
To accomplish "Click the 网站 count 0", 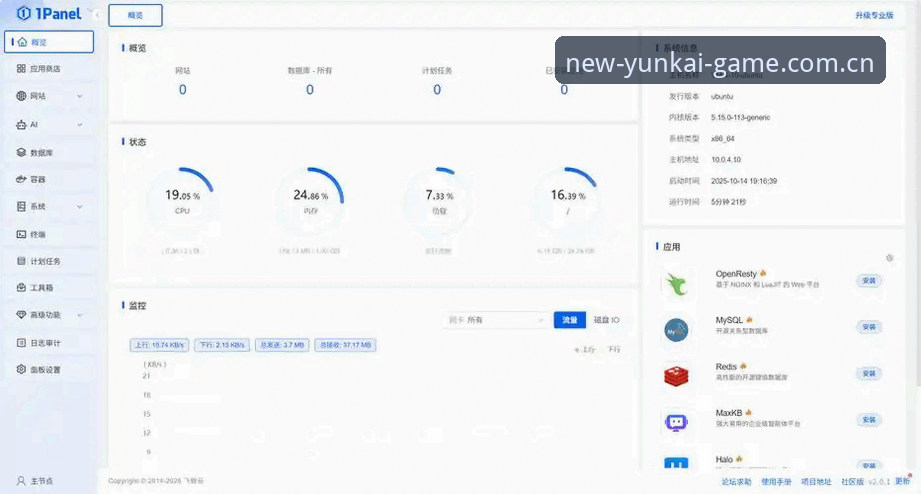I will [x=183, y=89].
